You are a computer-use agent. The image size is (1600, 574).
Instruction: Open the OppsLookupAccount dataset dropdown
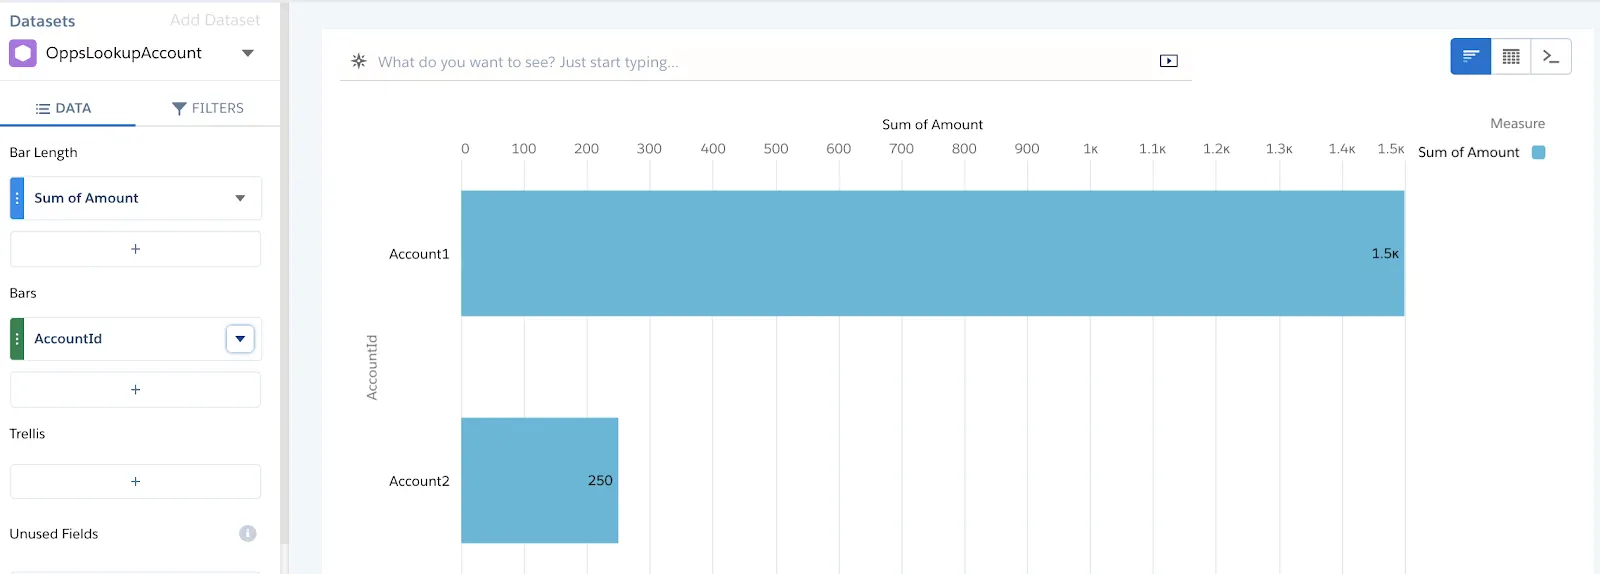click(x=248, y=53)
